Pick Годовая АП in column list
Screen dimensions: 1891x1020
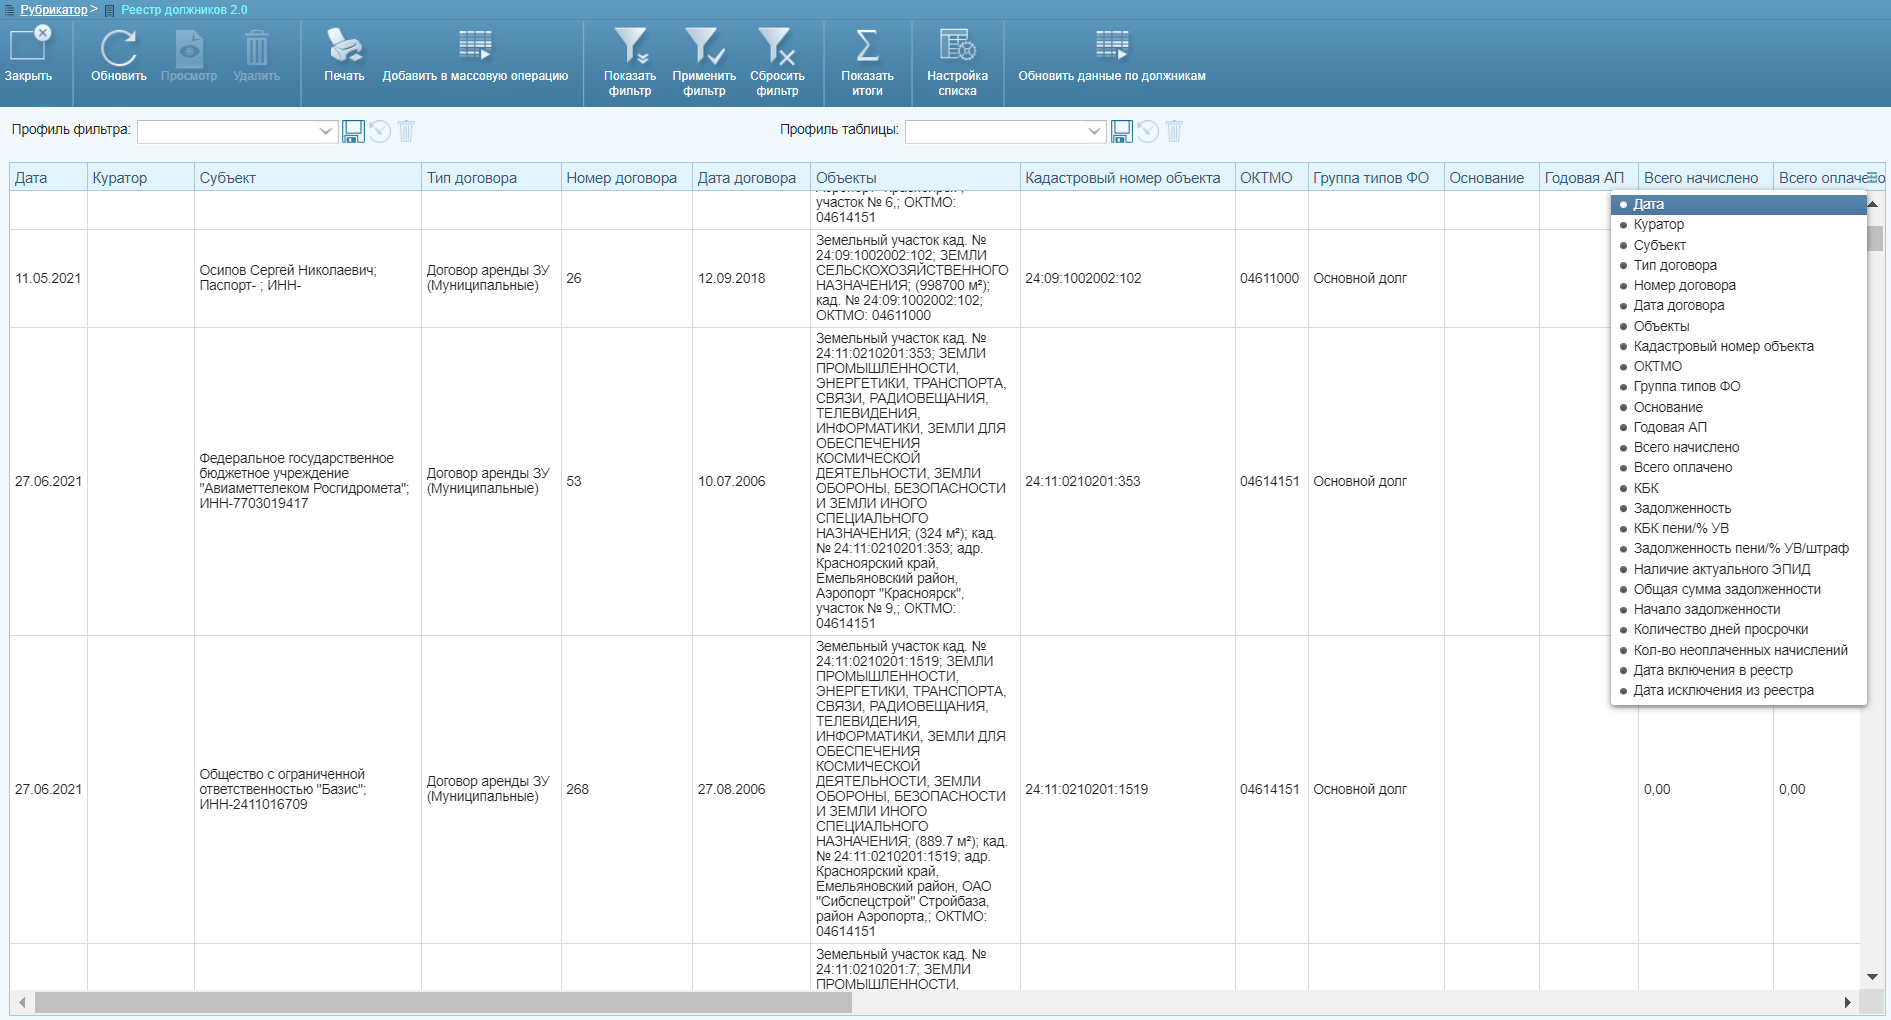[1739, 427]
